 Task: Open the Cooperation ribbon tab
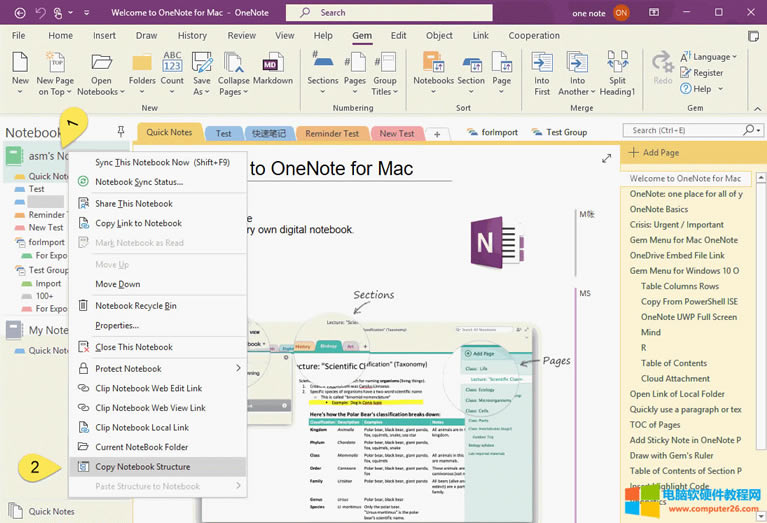pyautogui.click(x=534, y=35)
